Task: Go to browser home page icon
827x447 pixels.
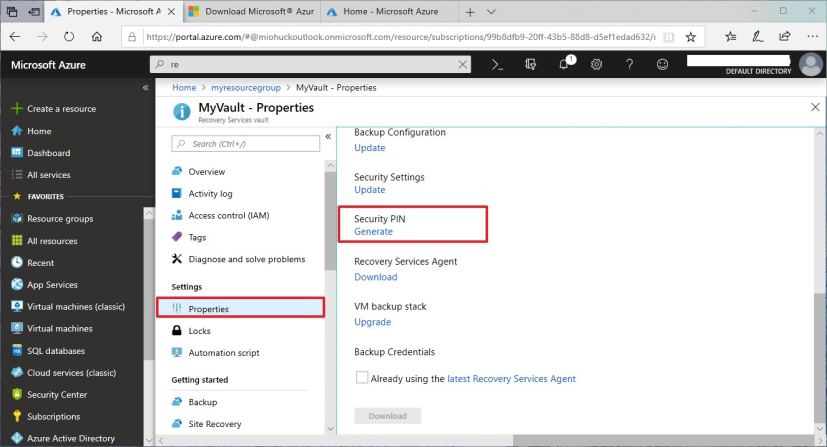Action: [x=97, y=36]
